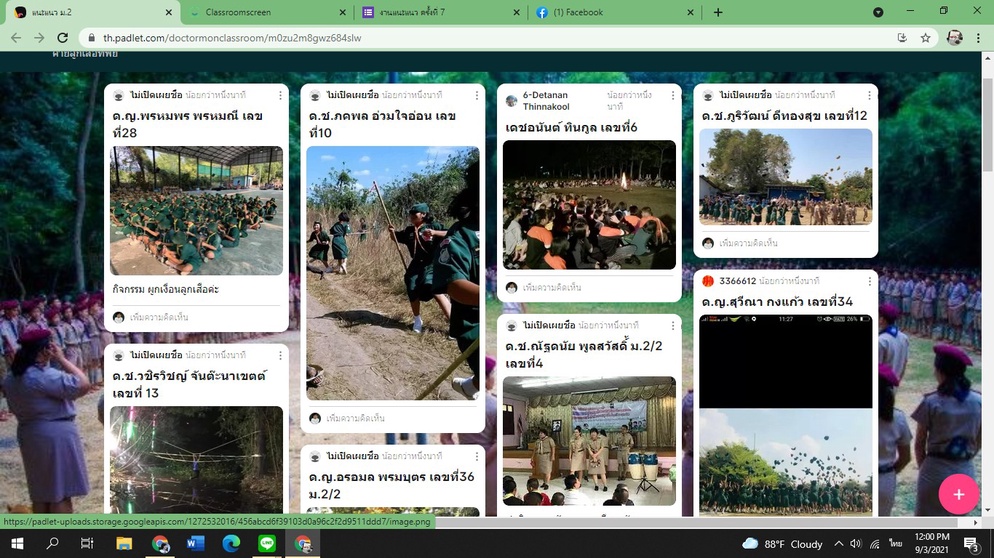Switch to the Classroomscreen tab
994x558 pixels.
[x=266, y=12]
